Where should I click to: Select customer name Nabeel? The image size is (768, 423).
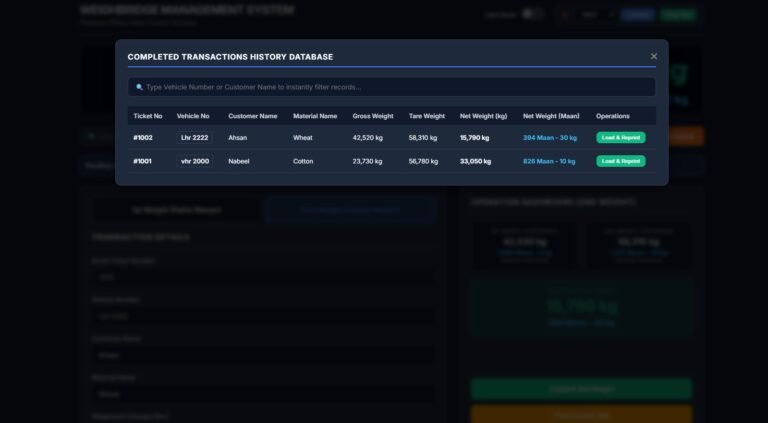pos(239,161)
